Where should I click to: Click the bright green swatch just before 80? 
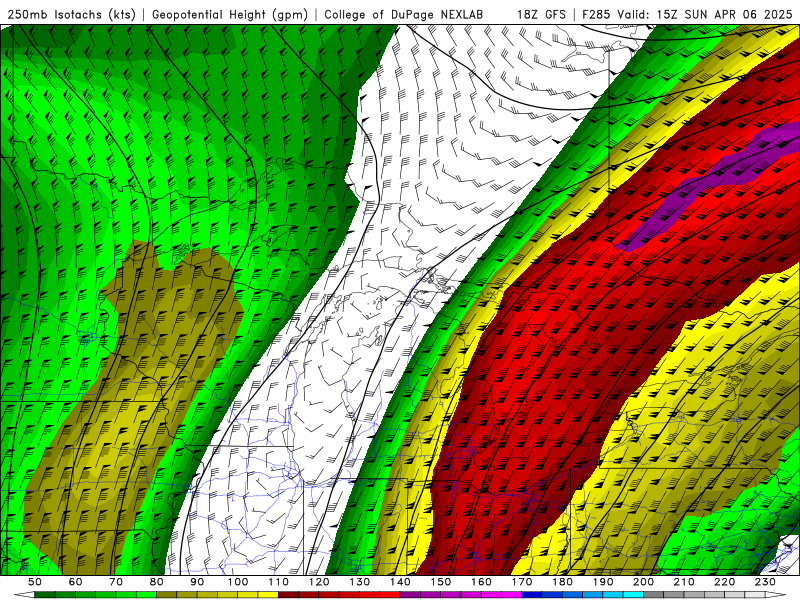click(146, 594)
